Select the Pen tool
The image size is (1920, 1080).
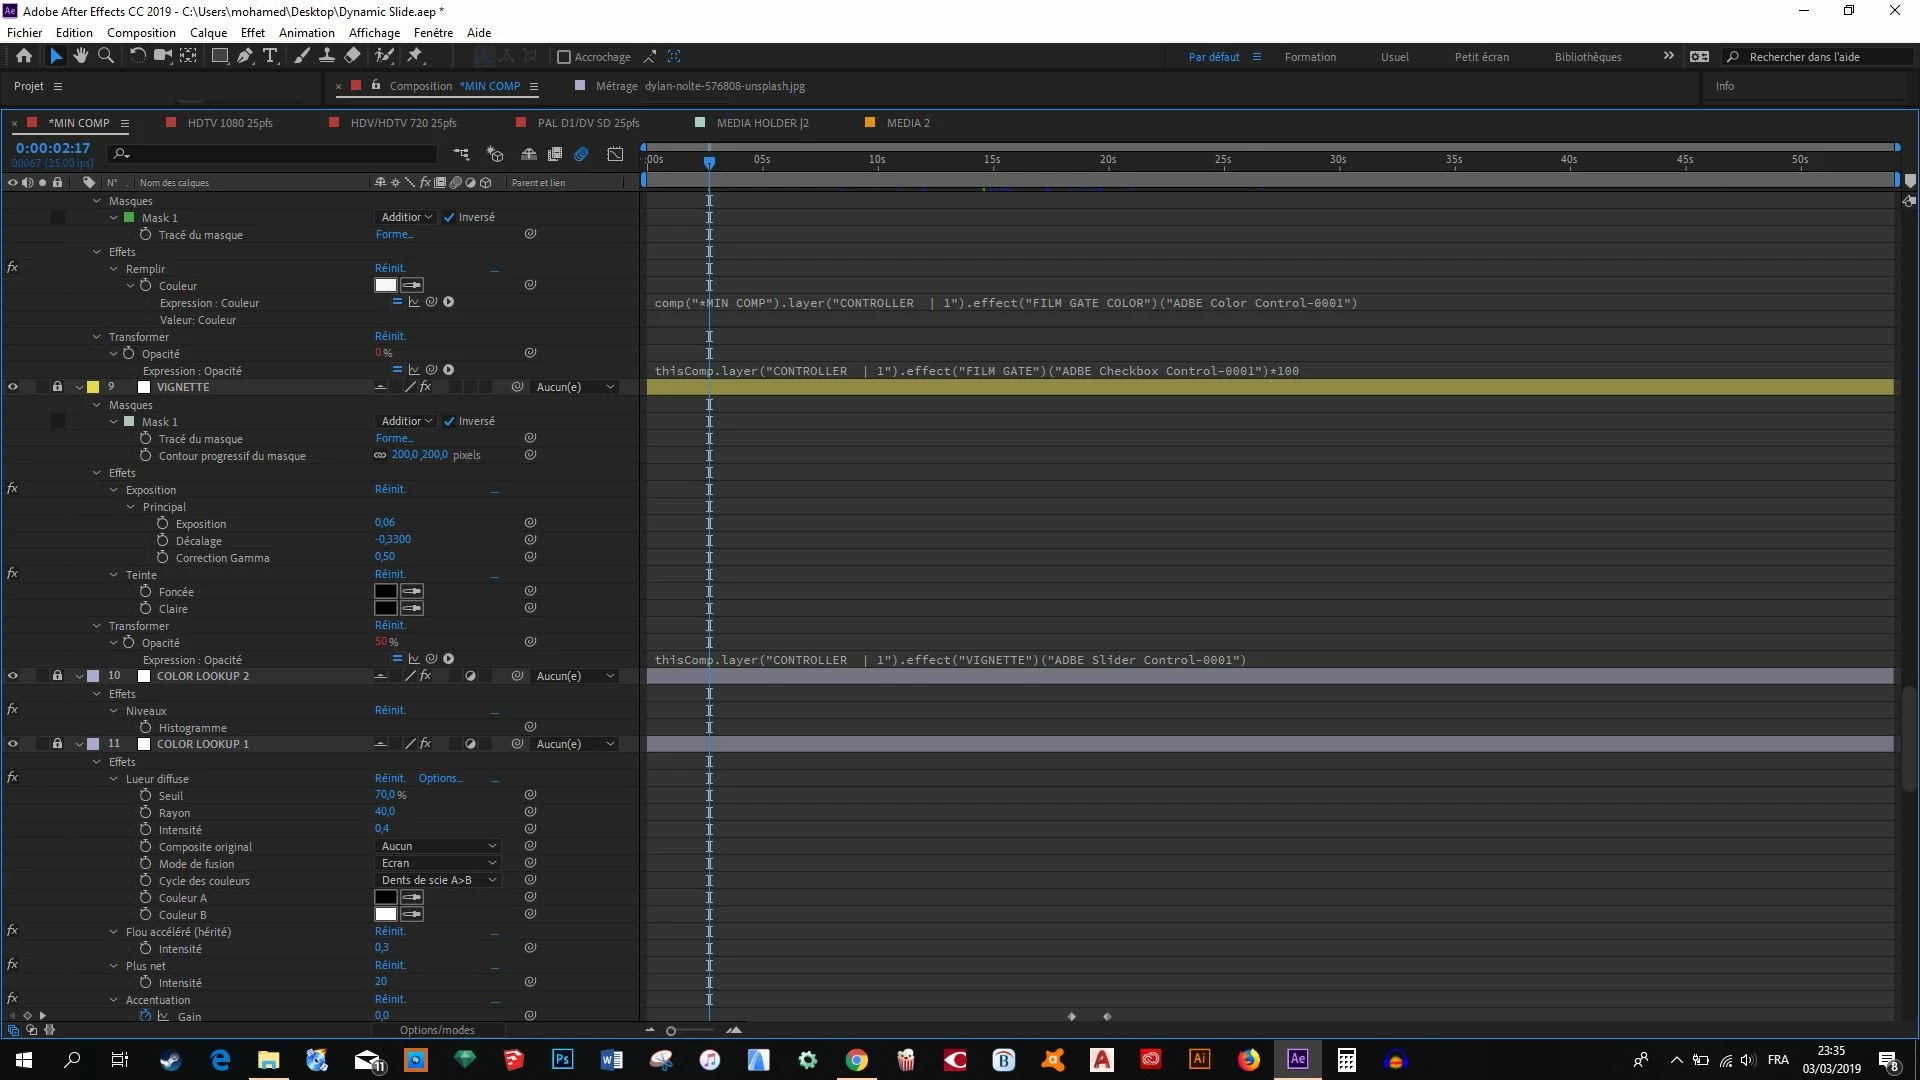tap(245, 56)
